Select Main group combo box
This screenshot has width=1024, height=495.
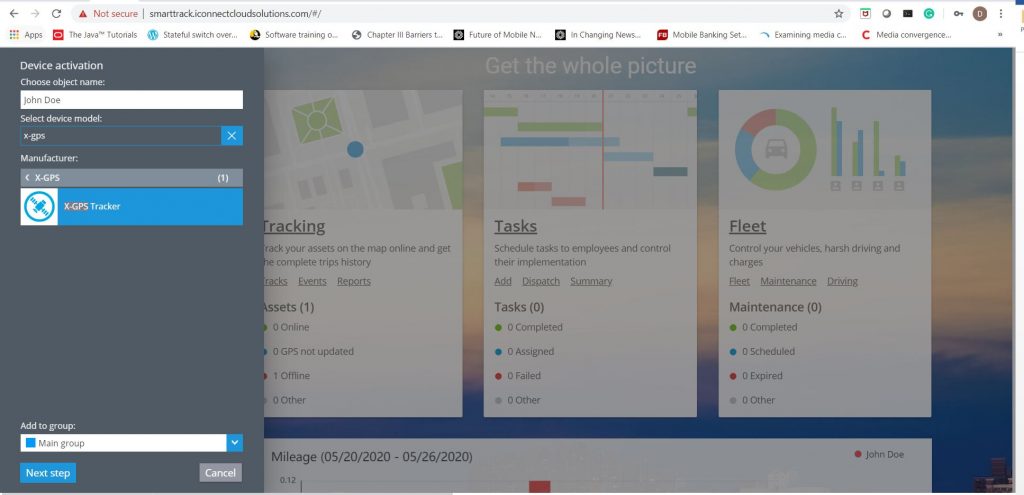point(122,443)
